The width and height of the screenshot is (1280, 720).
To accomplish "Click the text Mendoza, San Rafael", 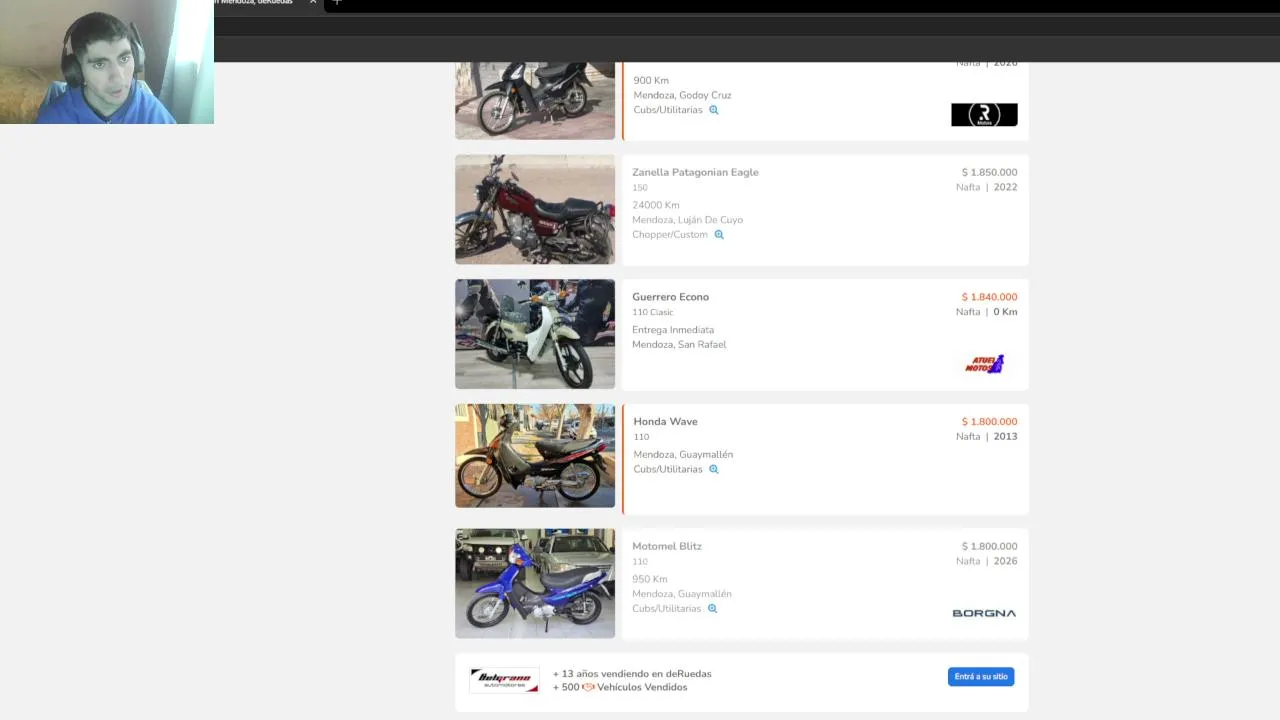I will (x=679, y=344).
